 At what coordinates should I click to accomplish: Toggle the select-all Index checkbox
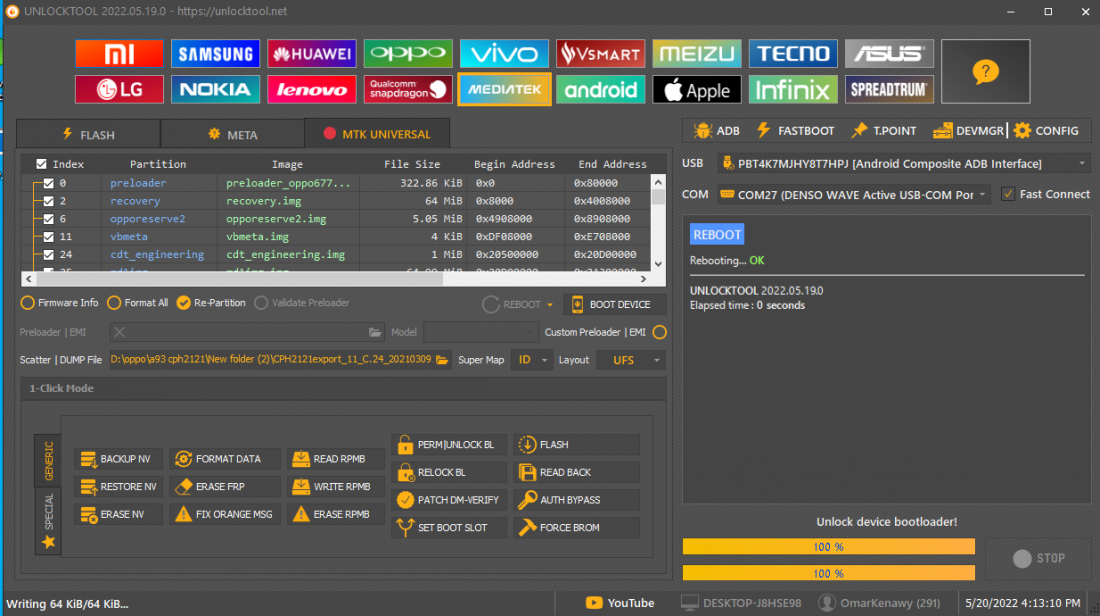(x=41, y=164)
